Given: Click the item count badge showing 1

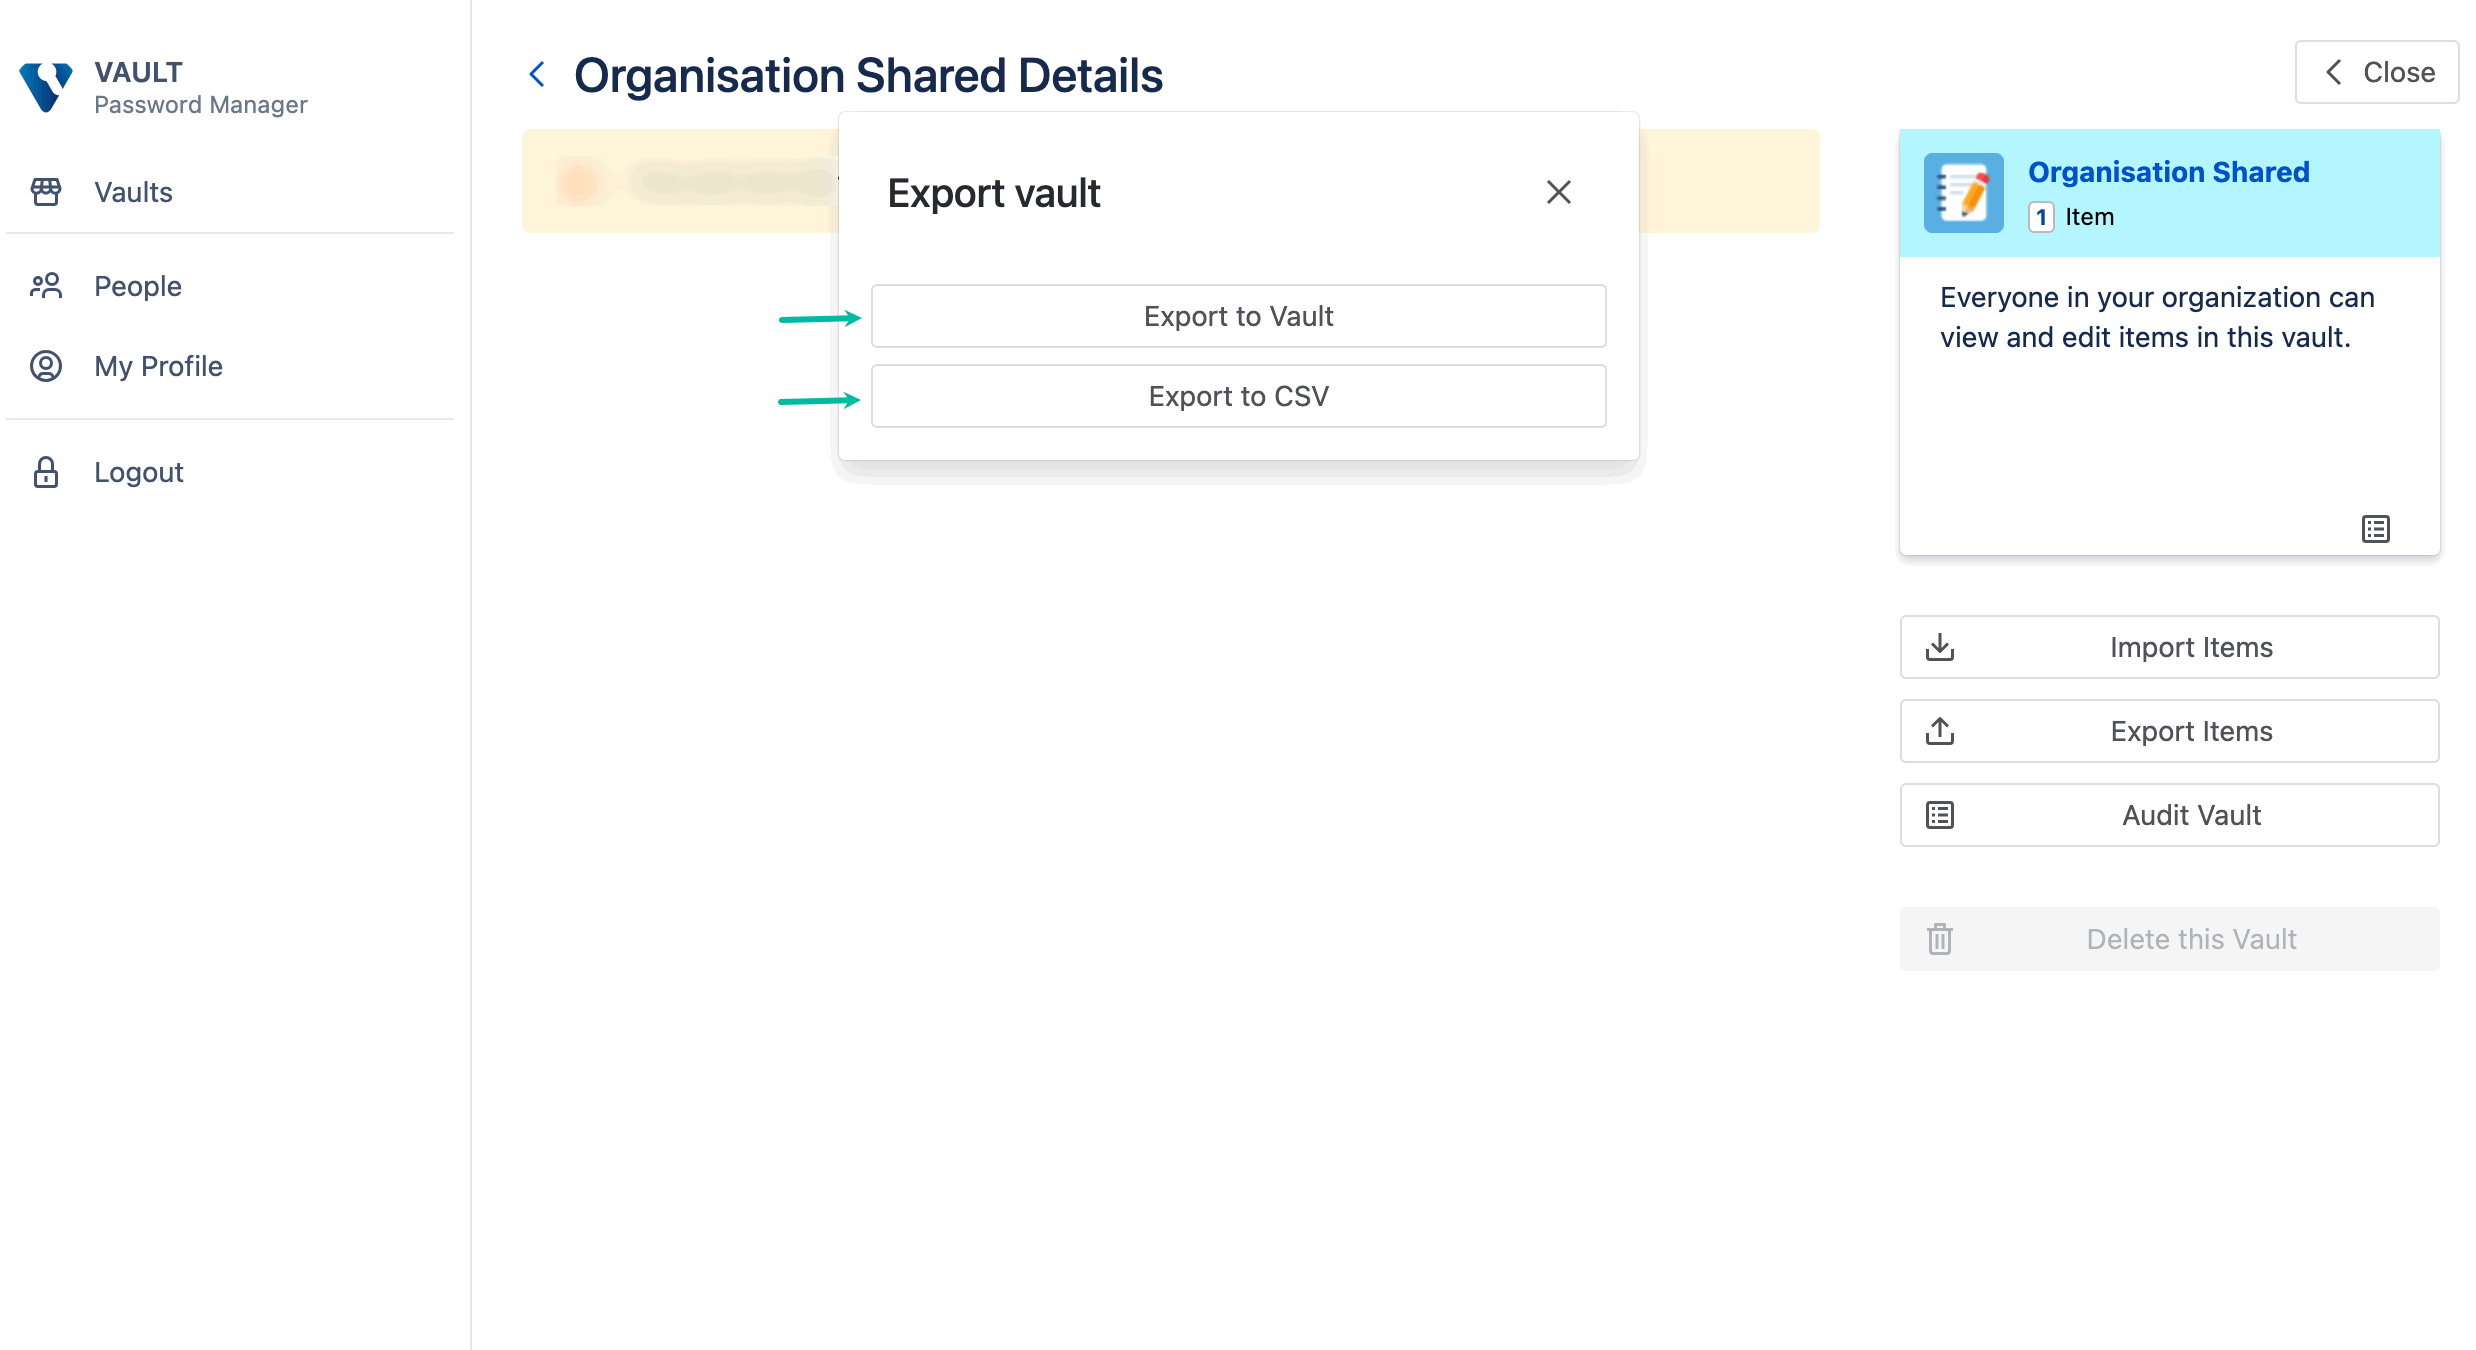Looking at the screenshot, I should 2041,217.
